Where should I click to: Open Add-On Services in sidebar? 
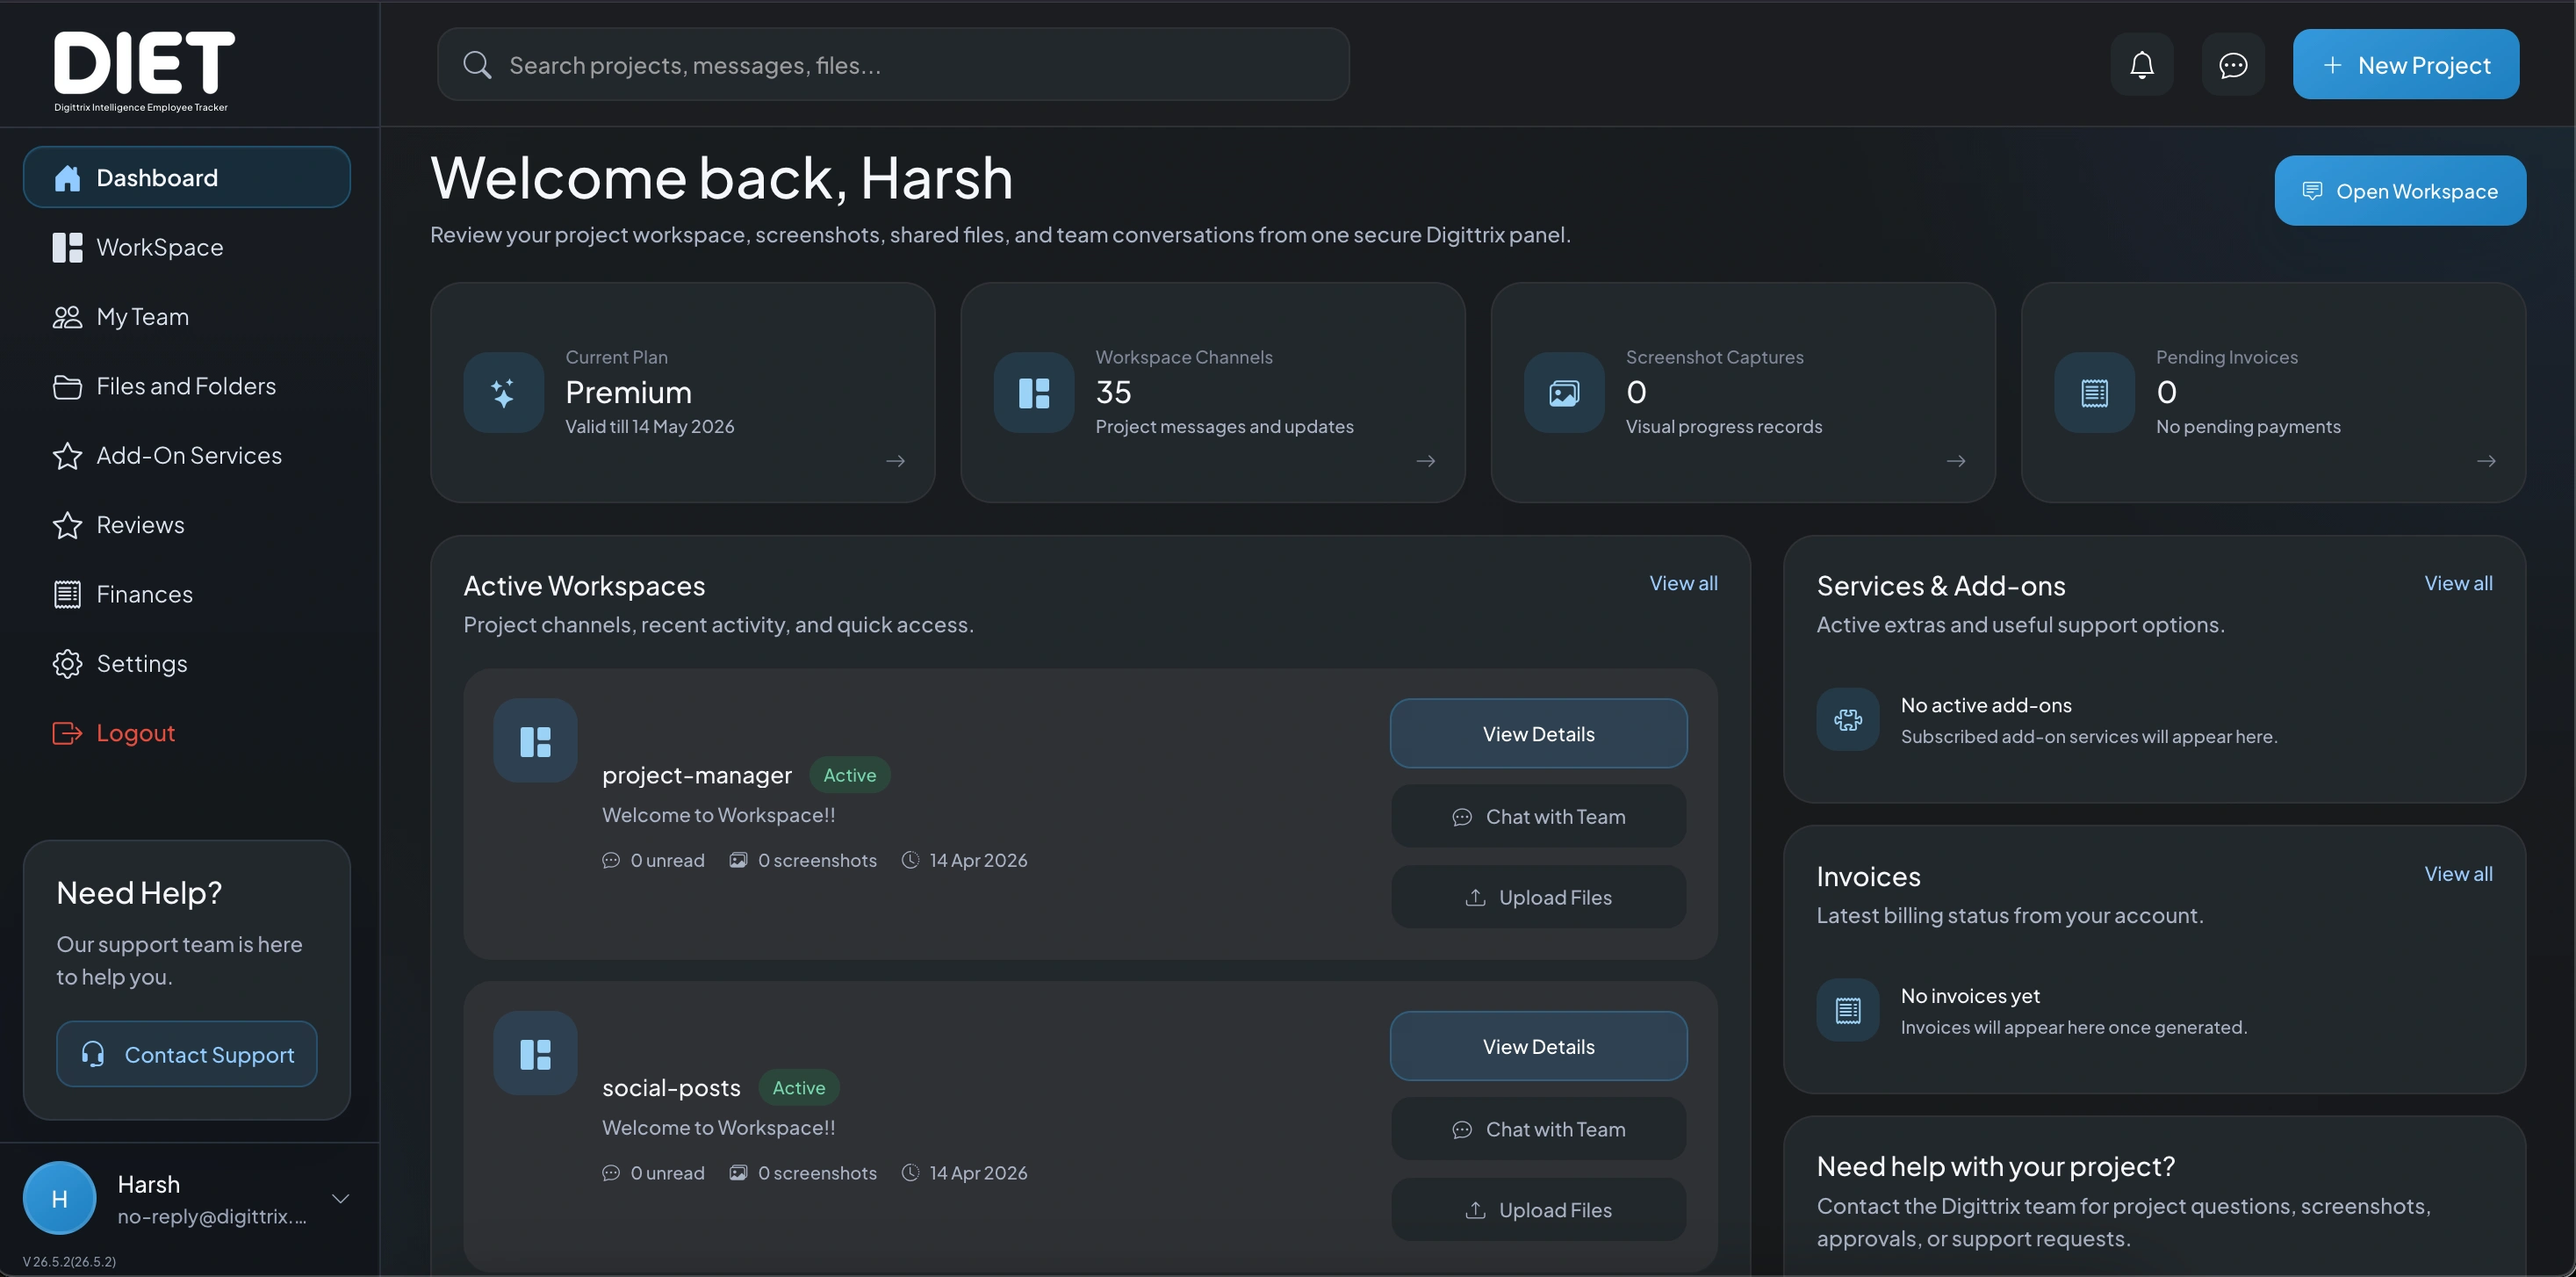coord(187,455)
